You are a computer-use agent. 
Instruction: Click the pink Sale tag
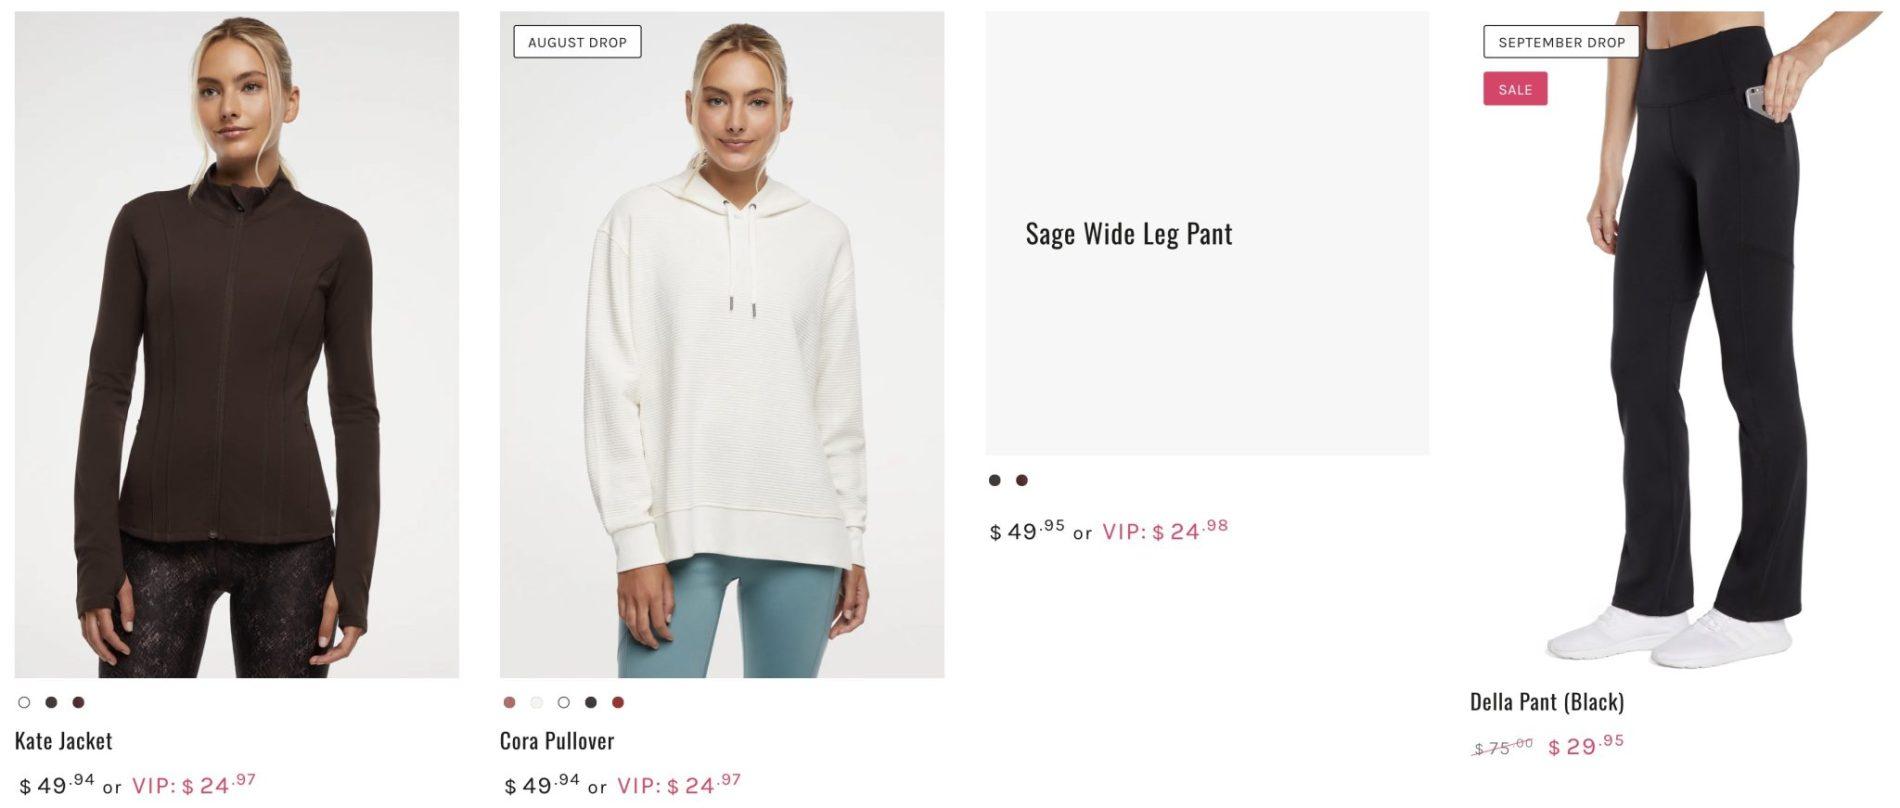pyautogui.click(x=1515, y=89)
